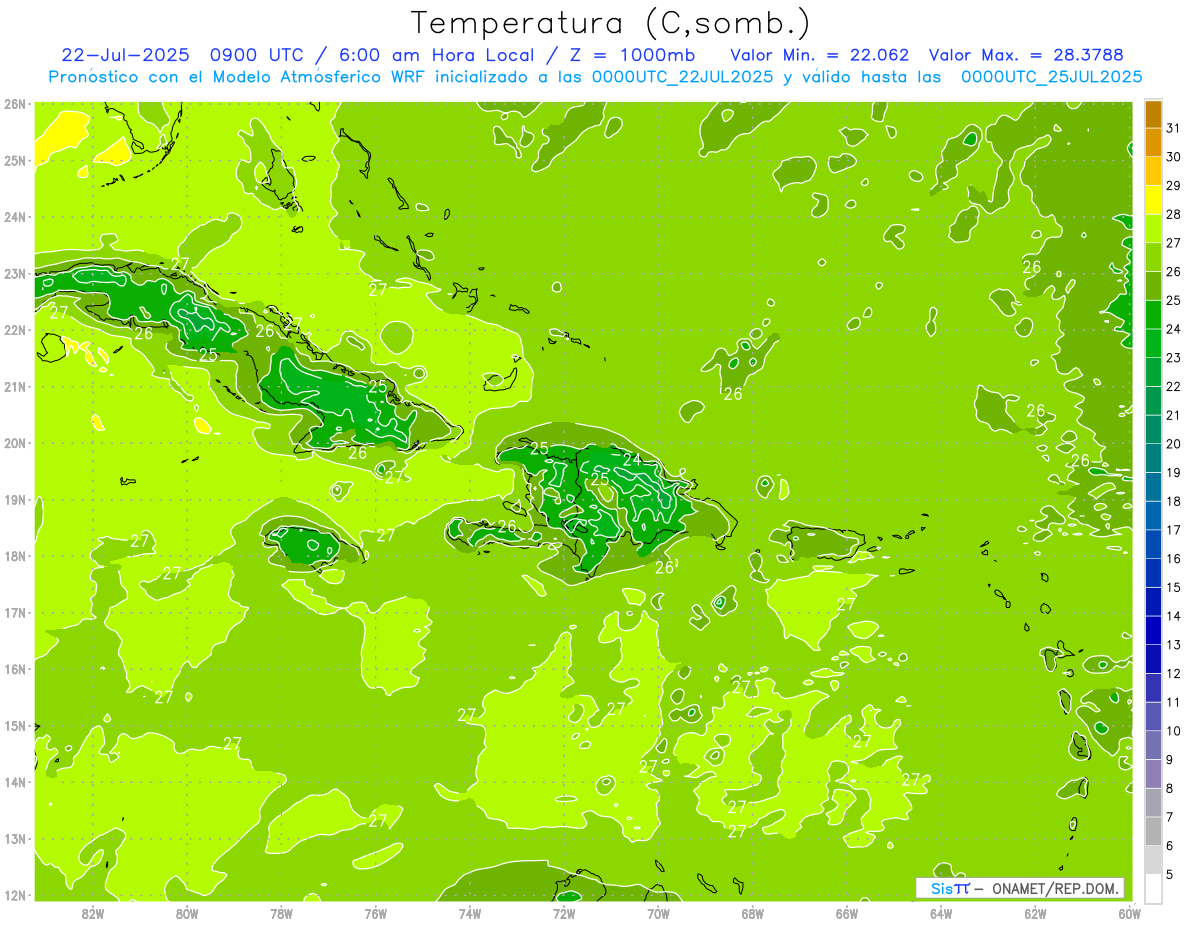
Task: Click the longitude label "74W"
Action: pos(470,913)
